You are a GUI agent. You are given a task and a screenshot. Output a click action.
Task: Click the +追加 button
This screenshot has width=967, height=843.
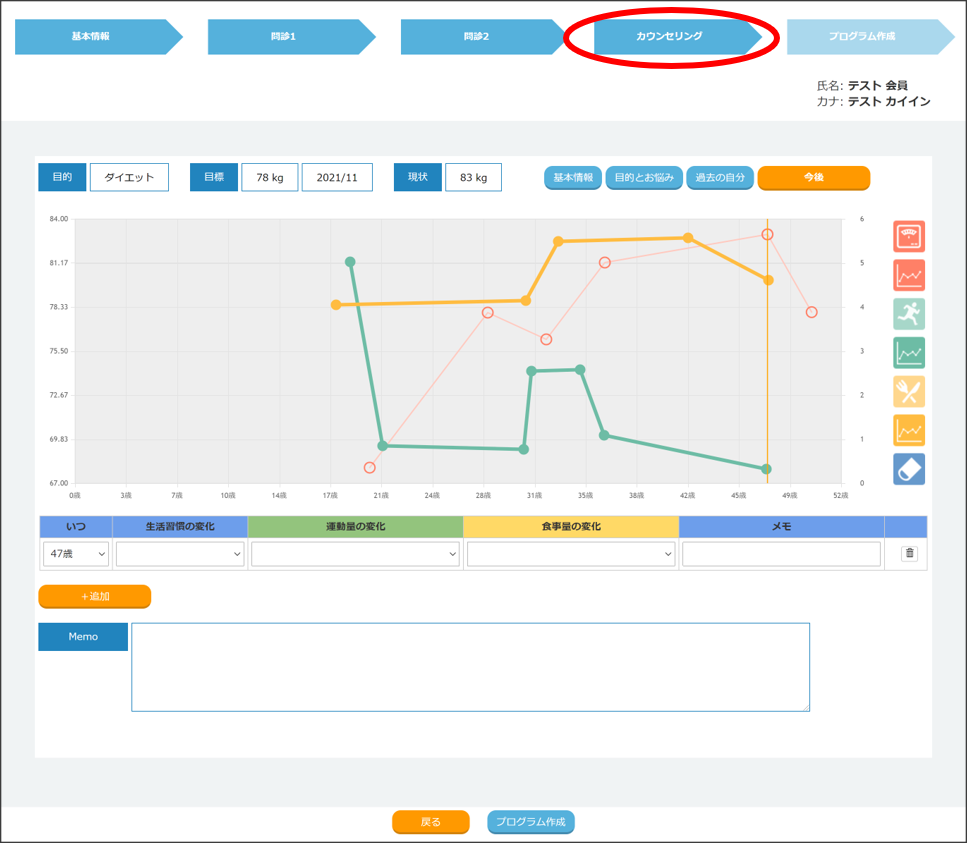coord(94,596)
